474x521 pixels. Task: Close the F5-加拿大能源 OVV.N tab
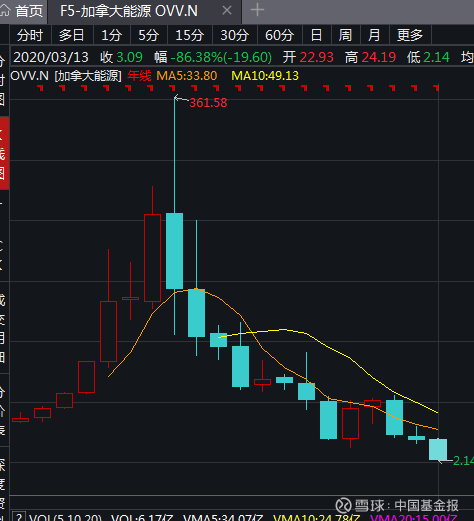coord(227,11)
